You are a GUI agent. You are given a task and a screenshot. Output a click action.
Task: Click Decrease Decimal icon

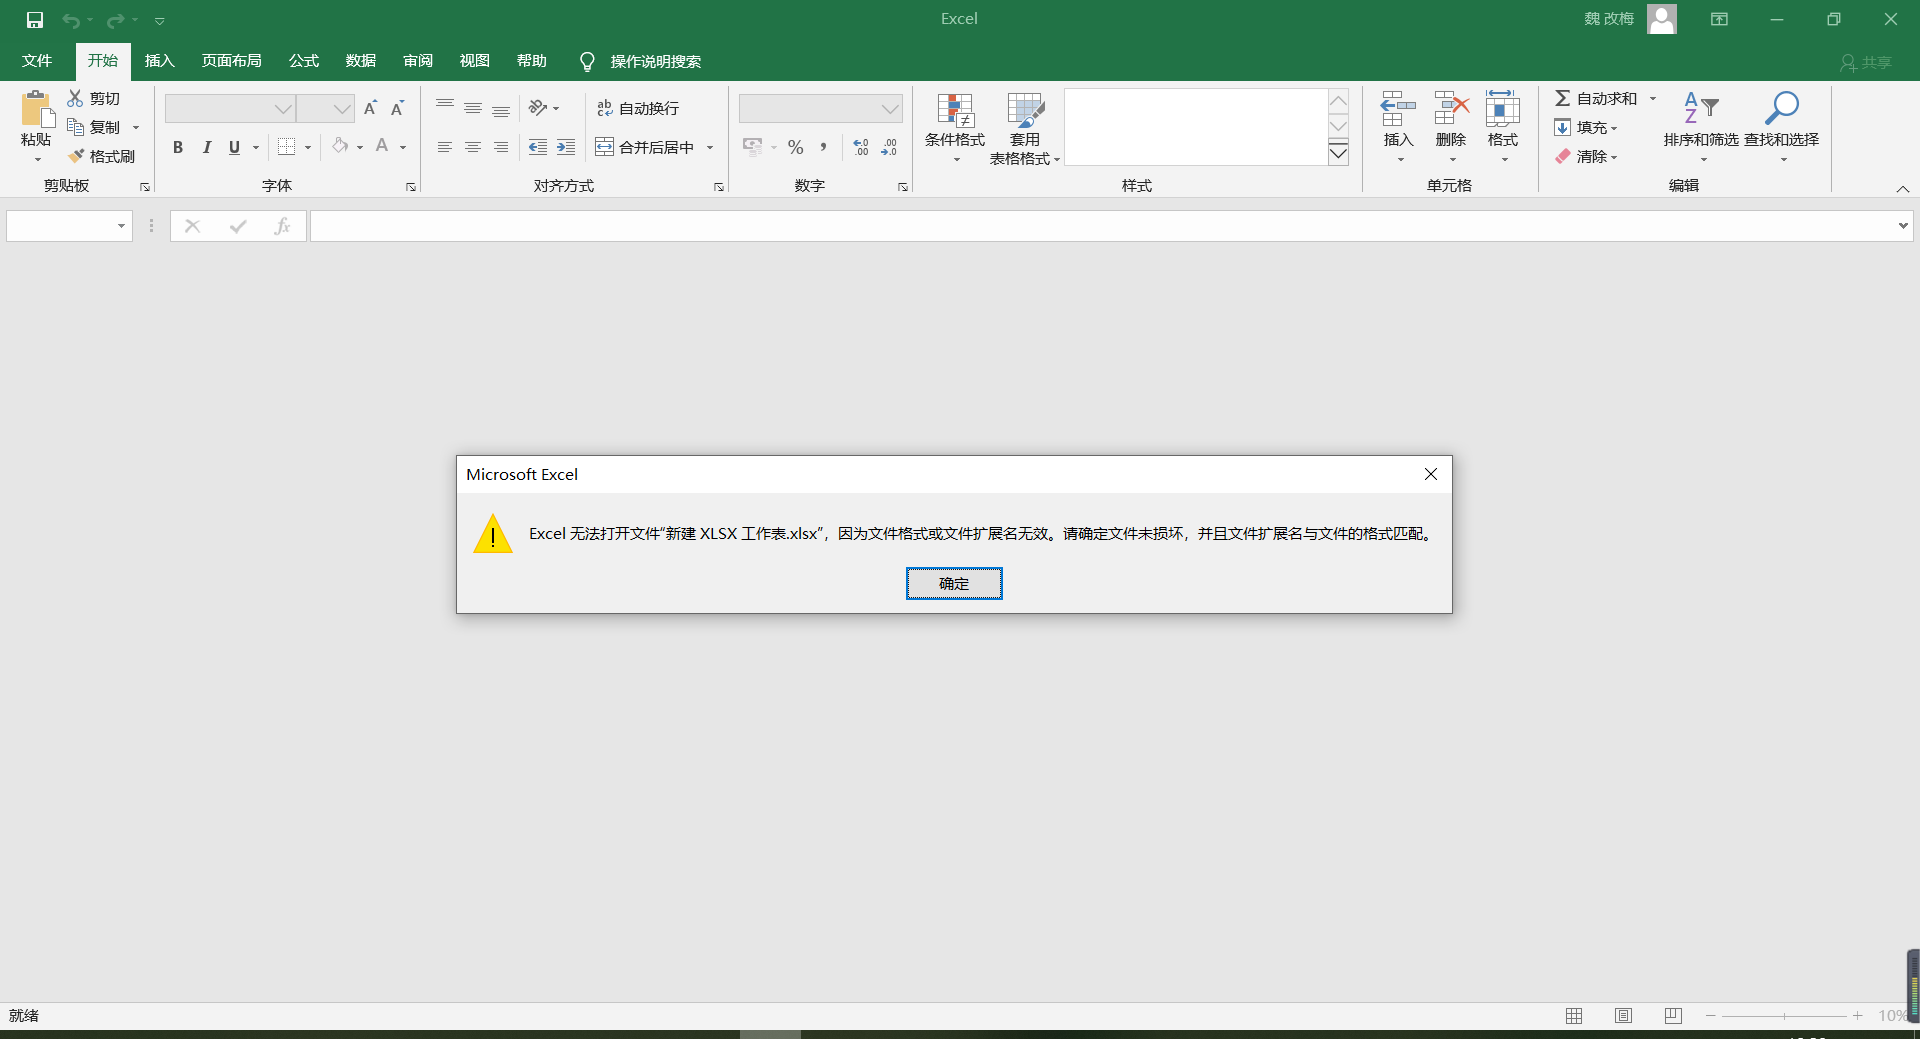tap(889, 147)
